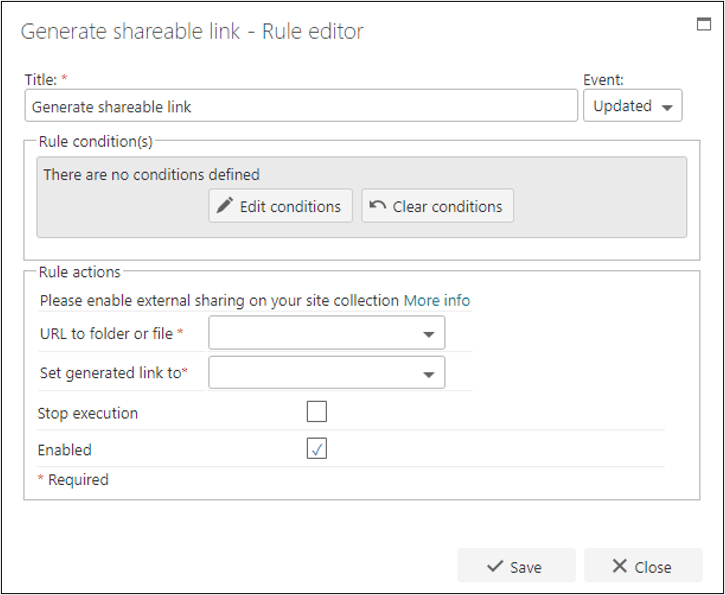Image resolution: width=725 pixels, height=595 pixels.
Task: Uncheck the Enabled checkbox
Action: pyautogui.click(x=317, y=448)
